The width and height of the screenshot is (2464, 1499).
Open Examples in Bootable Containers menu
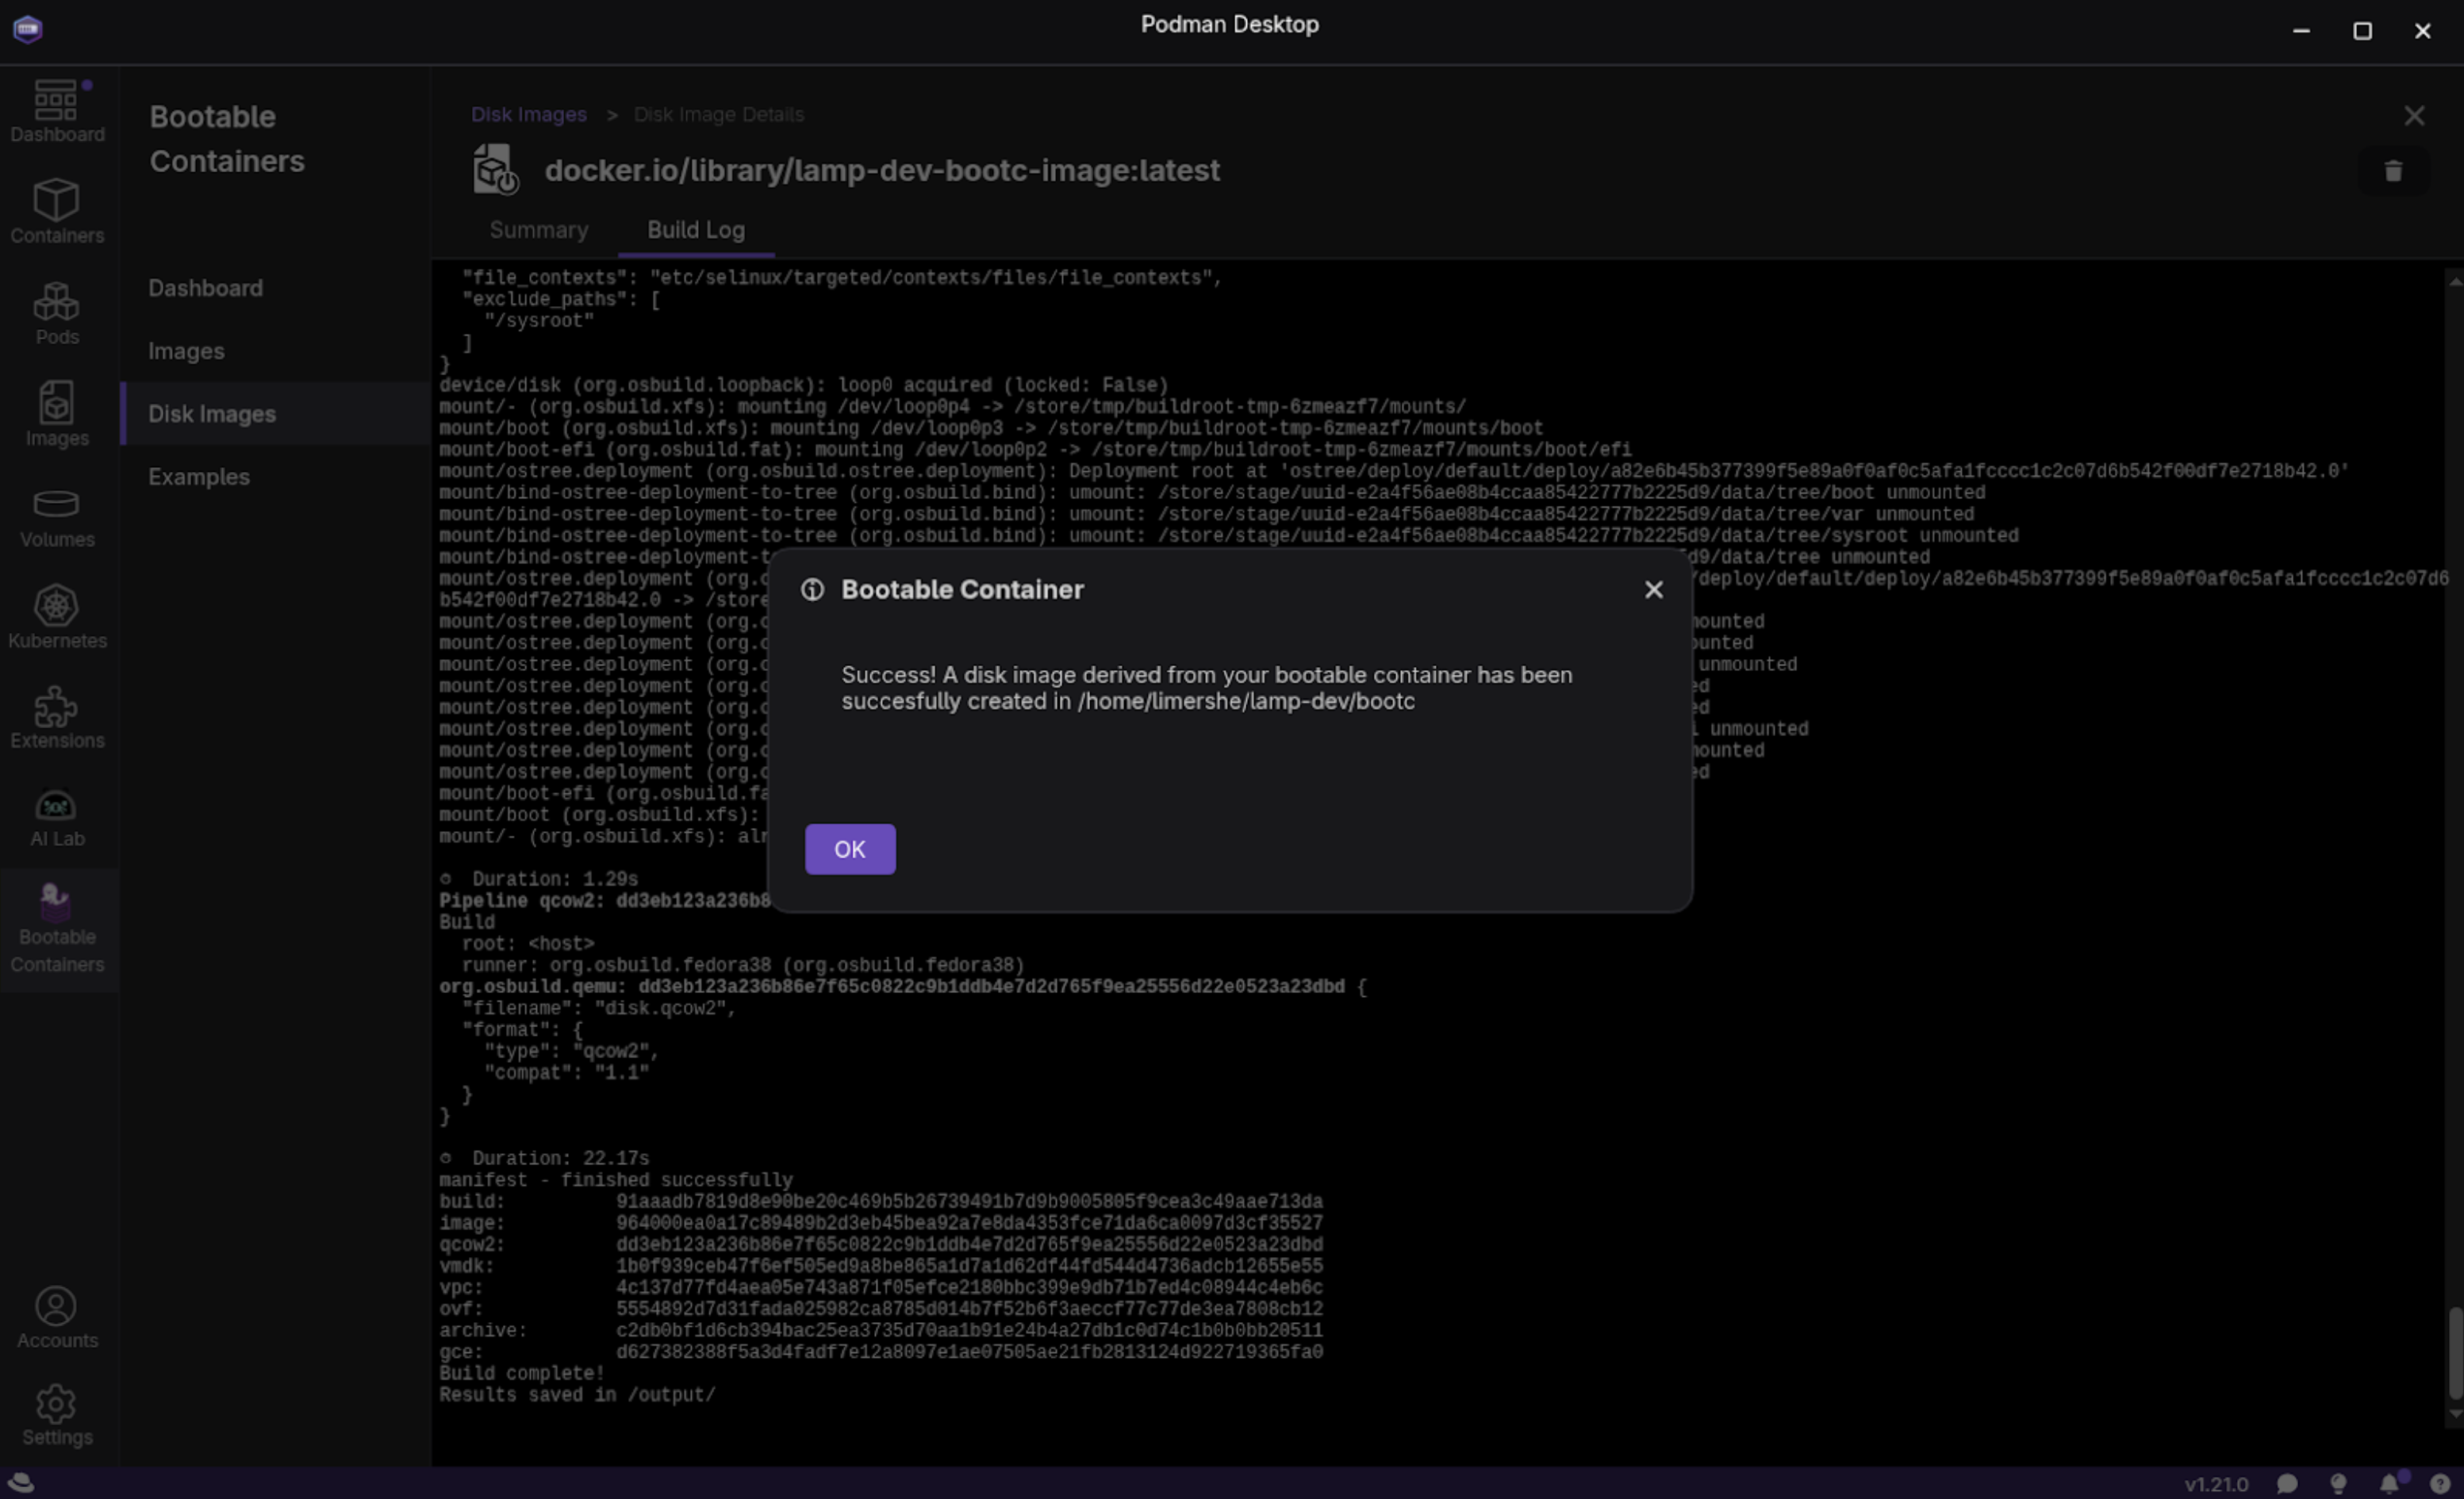(x=199, y=477)
